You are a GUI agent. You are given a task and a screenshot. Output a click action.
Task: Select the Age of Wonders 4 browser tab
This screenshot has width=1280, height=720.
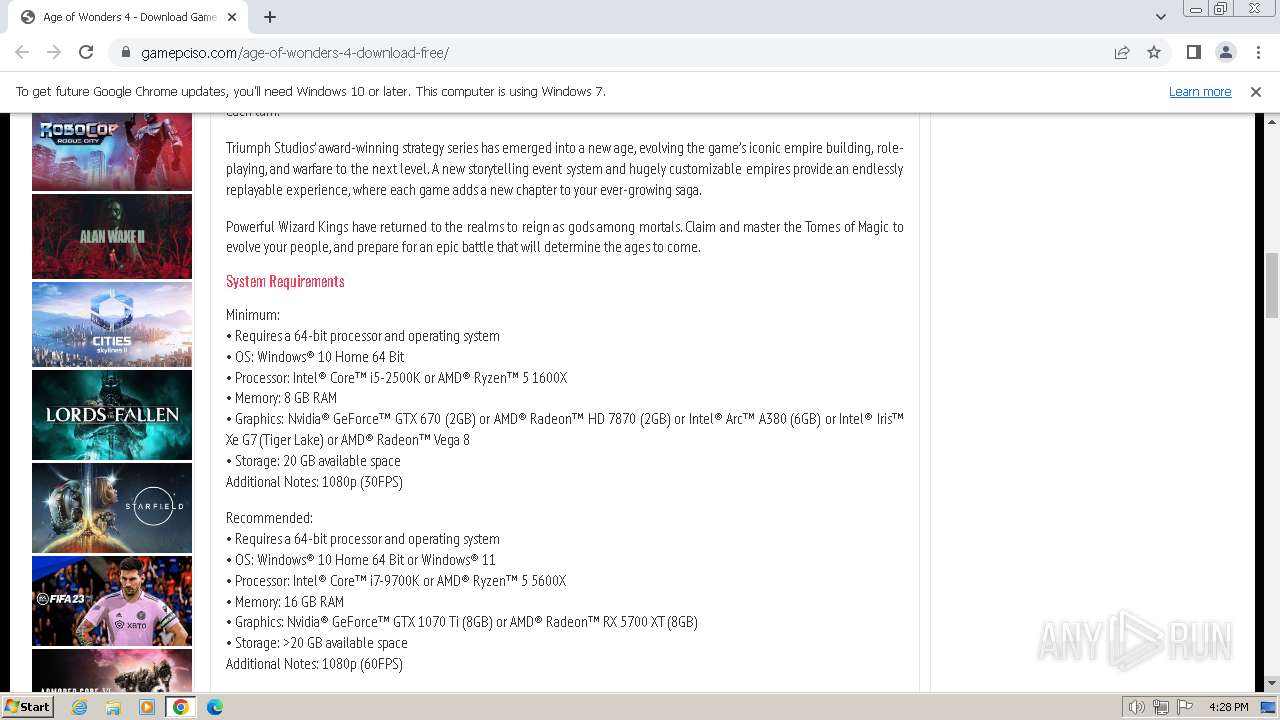(128, 17)
